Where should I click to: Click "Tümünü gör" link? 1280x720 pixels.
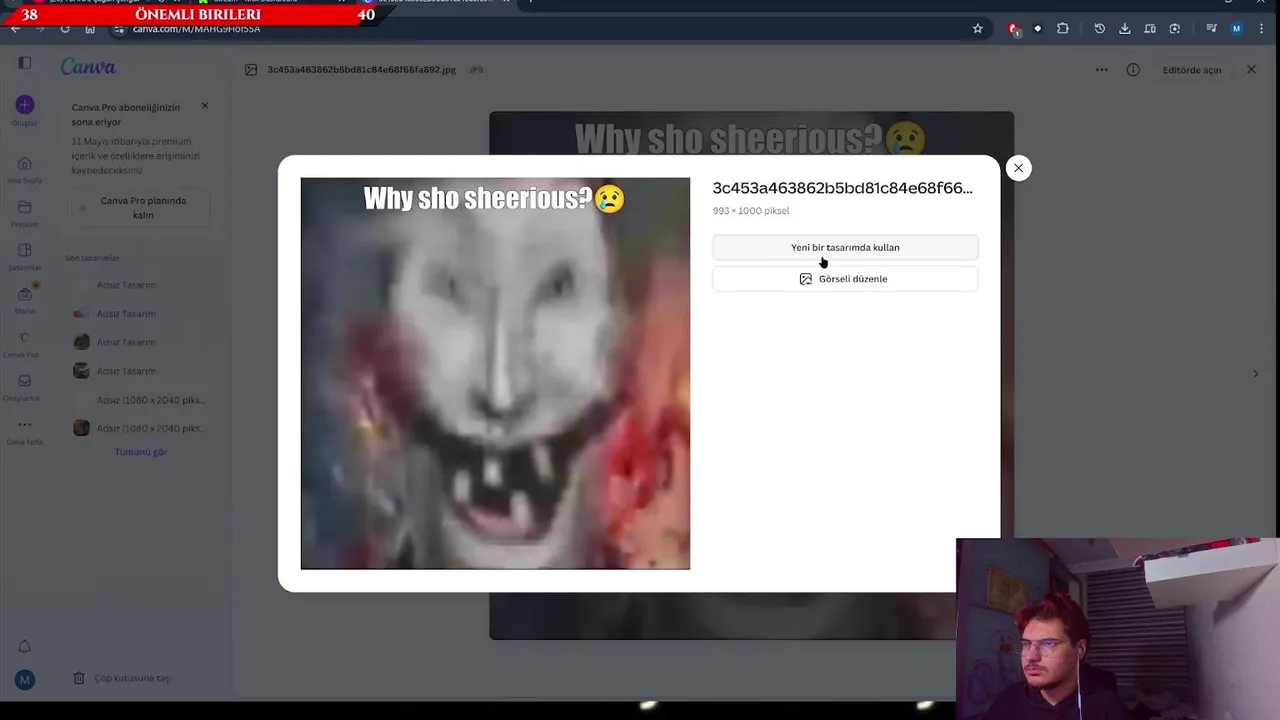140,452
